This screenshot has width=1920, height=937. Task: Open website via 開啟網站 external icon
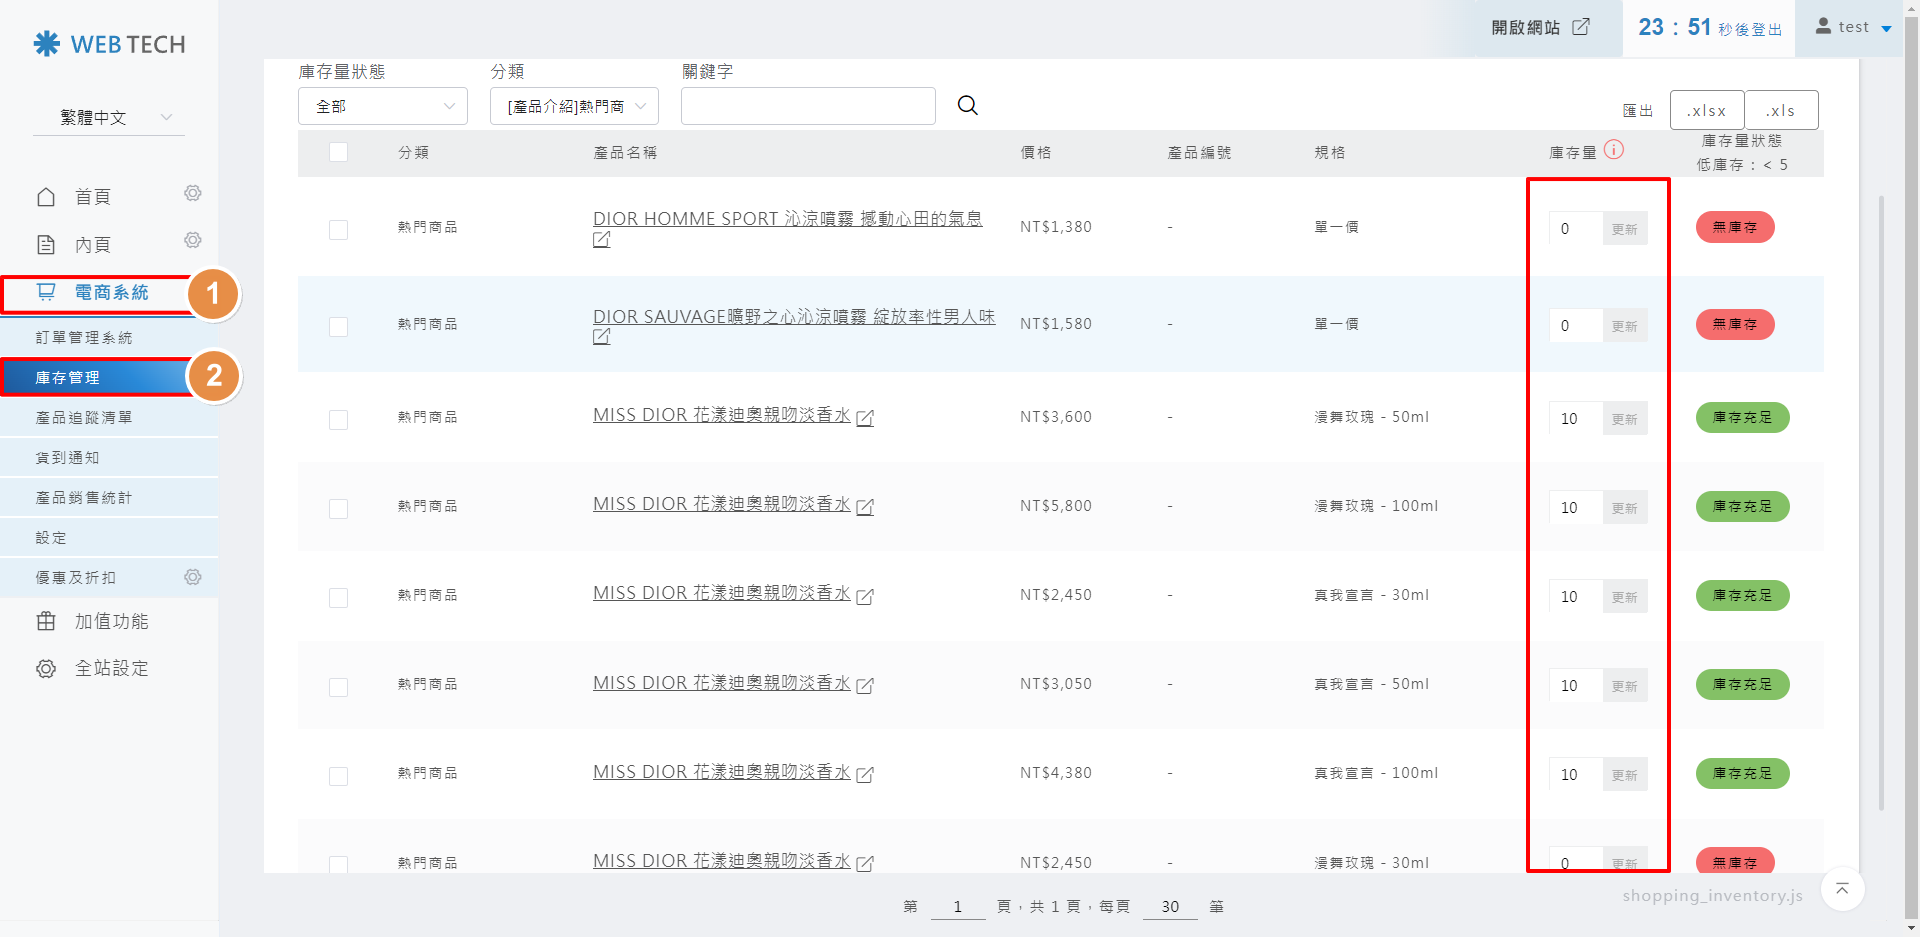(x=1581, y=27)
